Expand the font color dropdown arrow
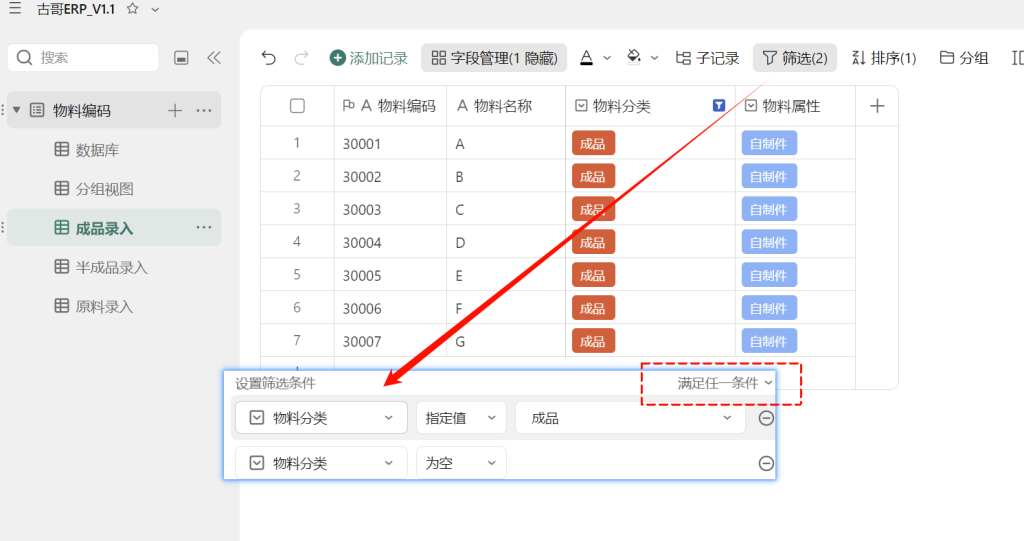Screen dimensions: 1024x541 (x=607, y=58)
